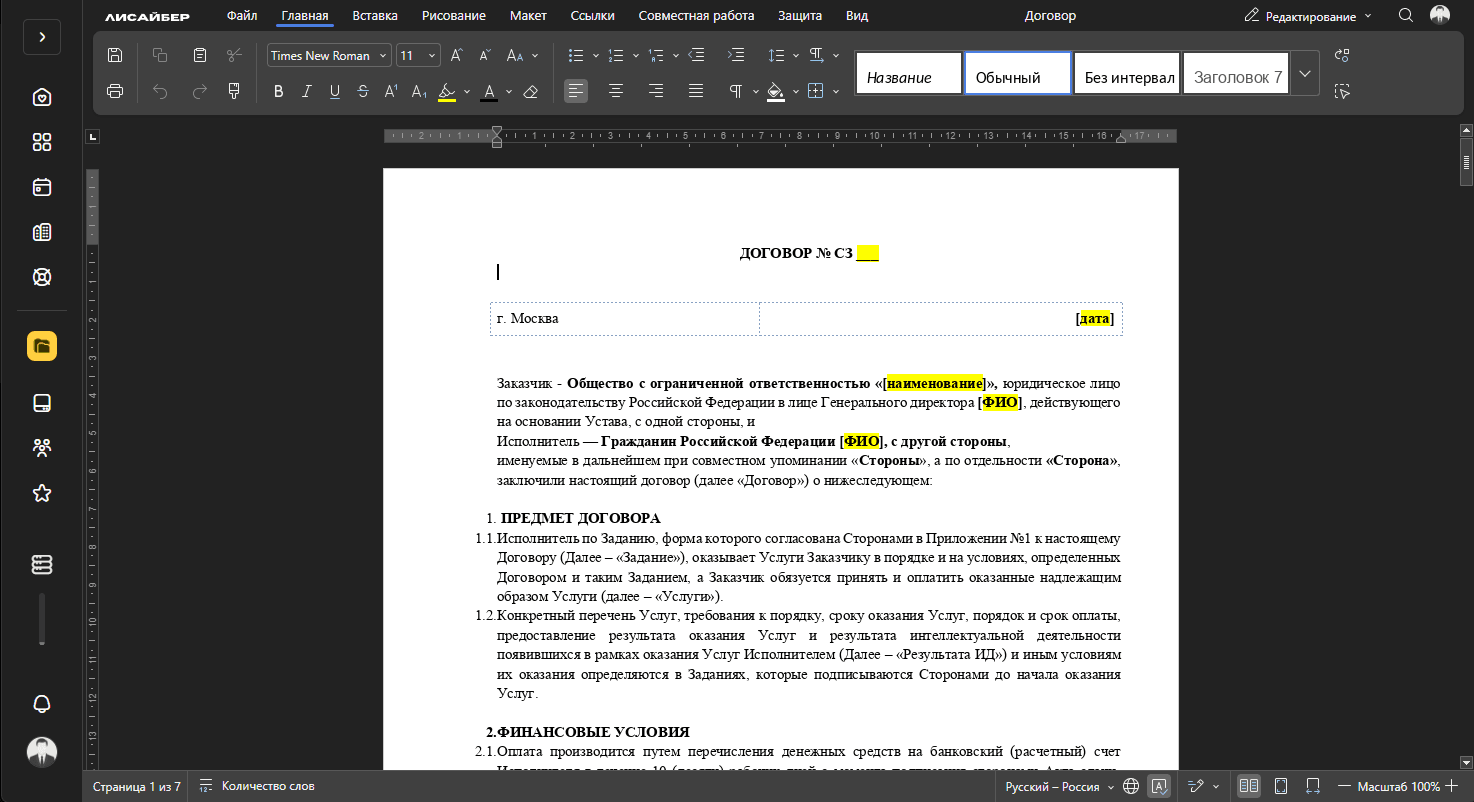This screenshot has width=1474, height=802.
Task: Open the contacts people icon in the sidebar
Action: (x=42, y=447)
